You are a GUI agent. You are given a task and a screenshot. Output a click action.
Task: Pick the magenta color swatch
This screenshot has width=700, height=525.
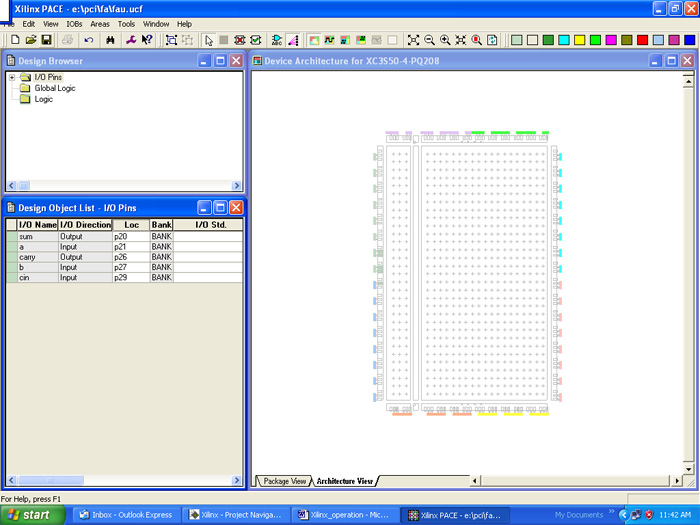click(x=611, y=40)
